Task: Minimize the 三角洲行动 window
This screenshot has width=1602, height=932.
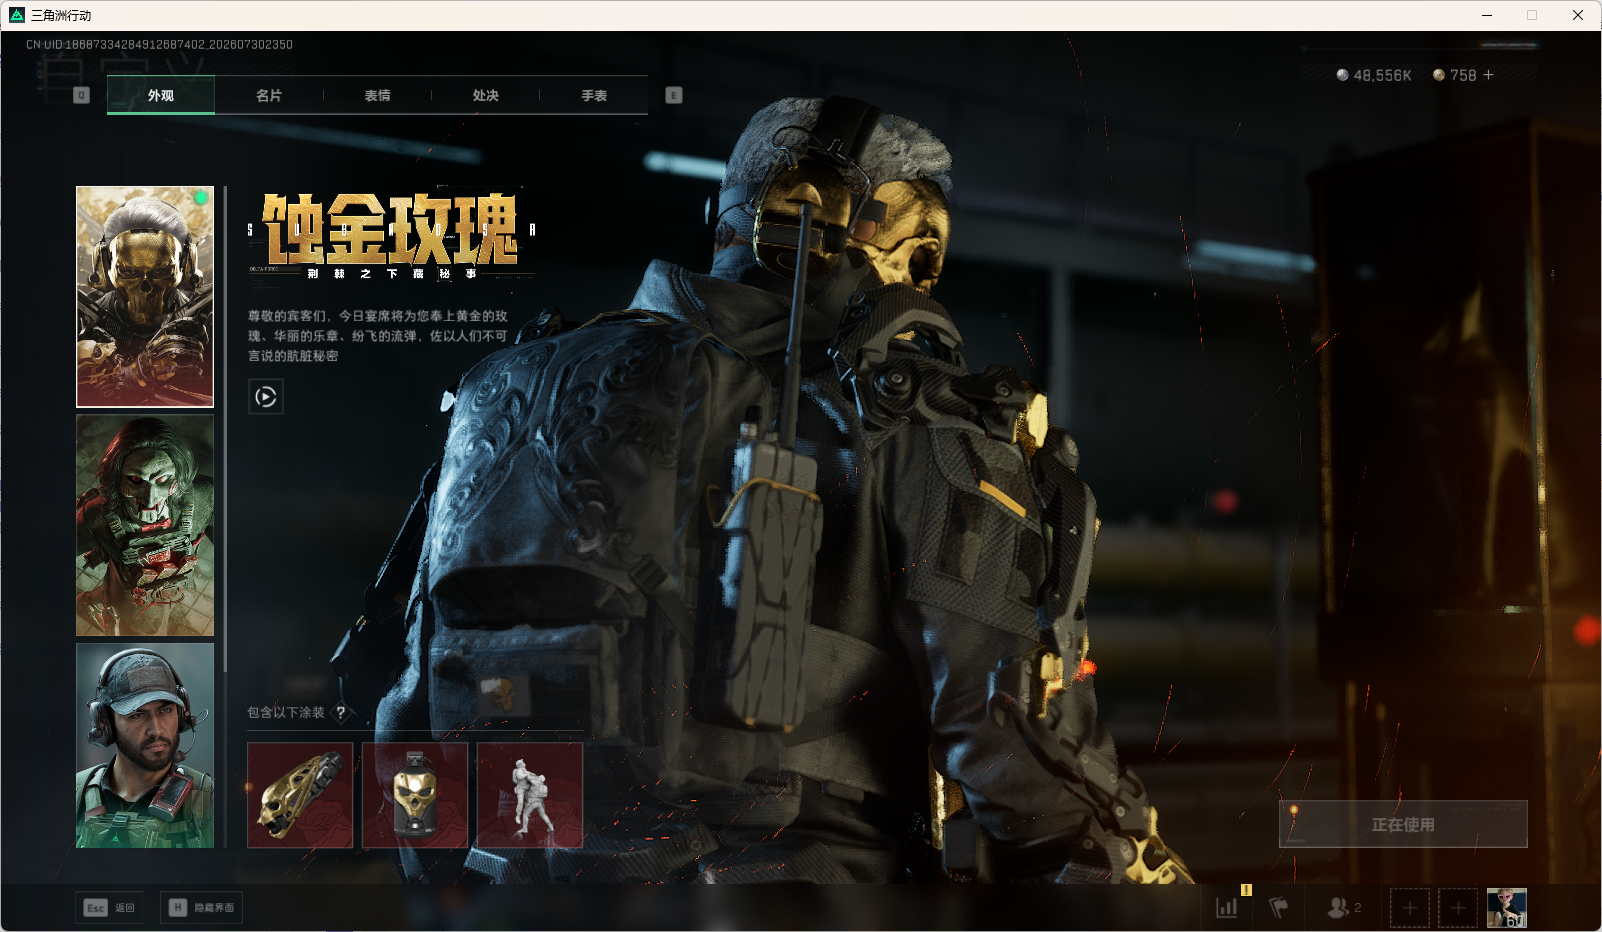Action: click(x=1487, y=15)
